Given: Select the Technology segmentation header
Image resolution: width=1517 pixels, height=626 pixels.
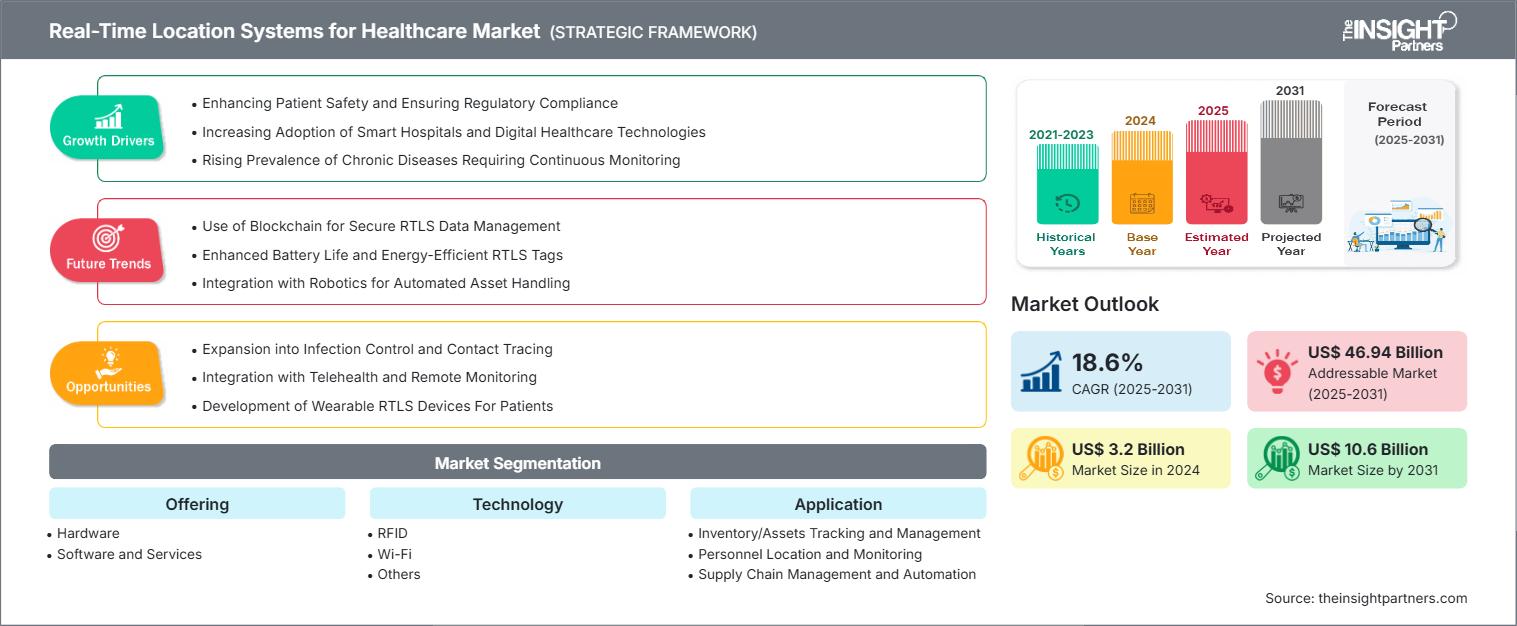Looking at the screenshot, I should pos(517,504).
